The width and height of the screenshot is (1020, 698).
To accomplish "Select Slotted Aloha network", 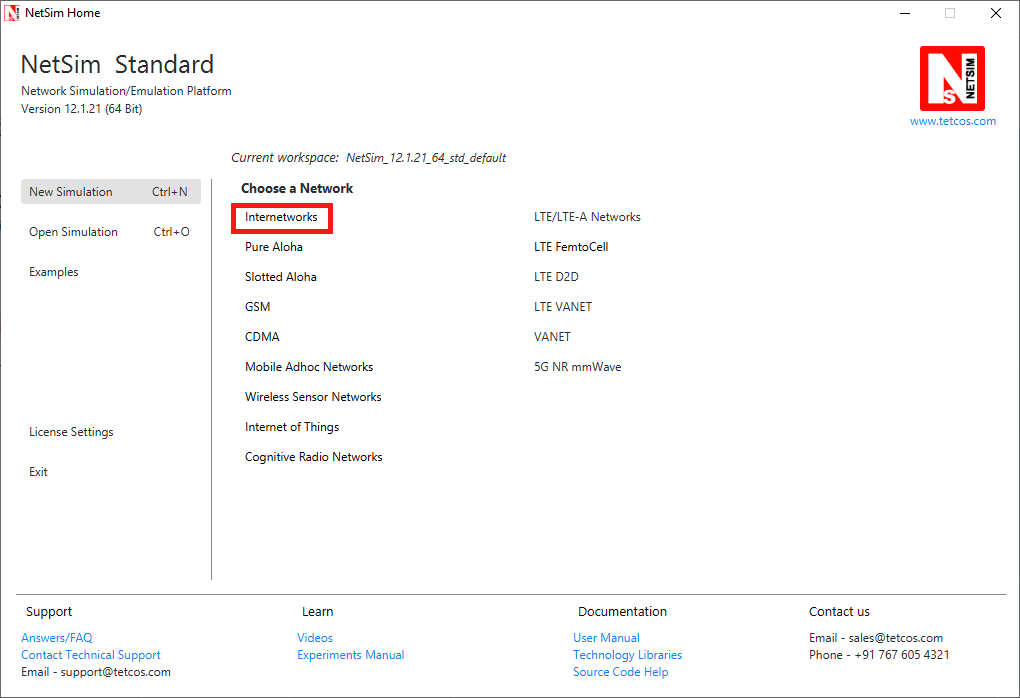I will (280, 277).
